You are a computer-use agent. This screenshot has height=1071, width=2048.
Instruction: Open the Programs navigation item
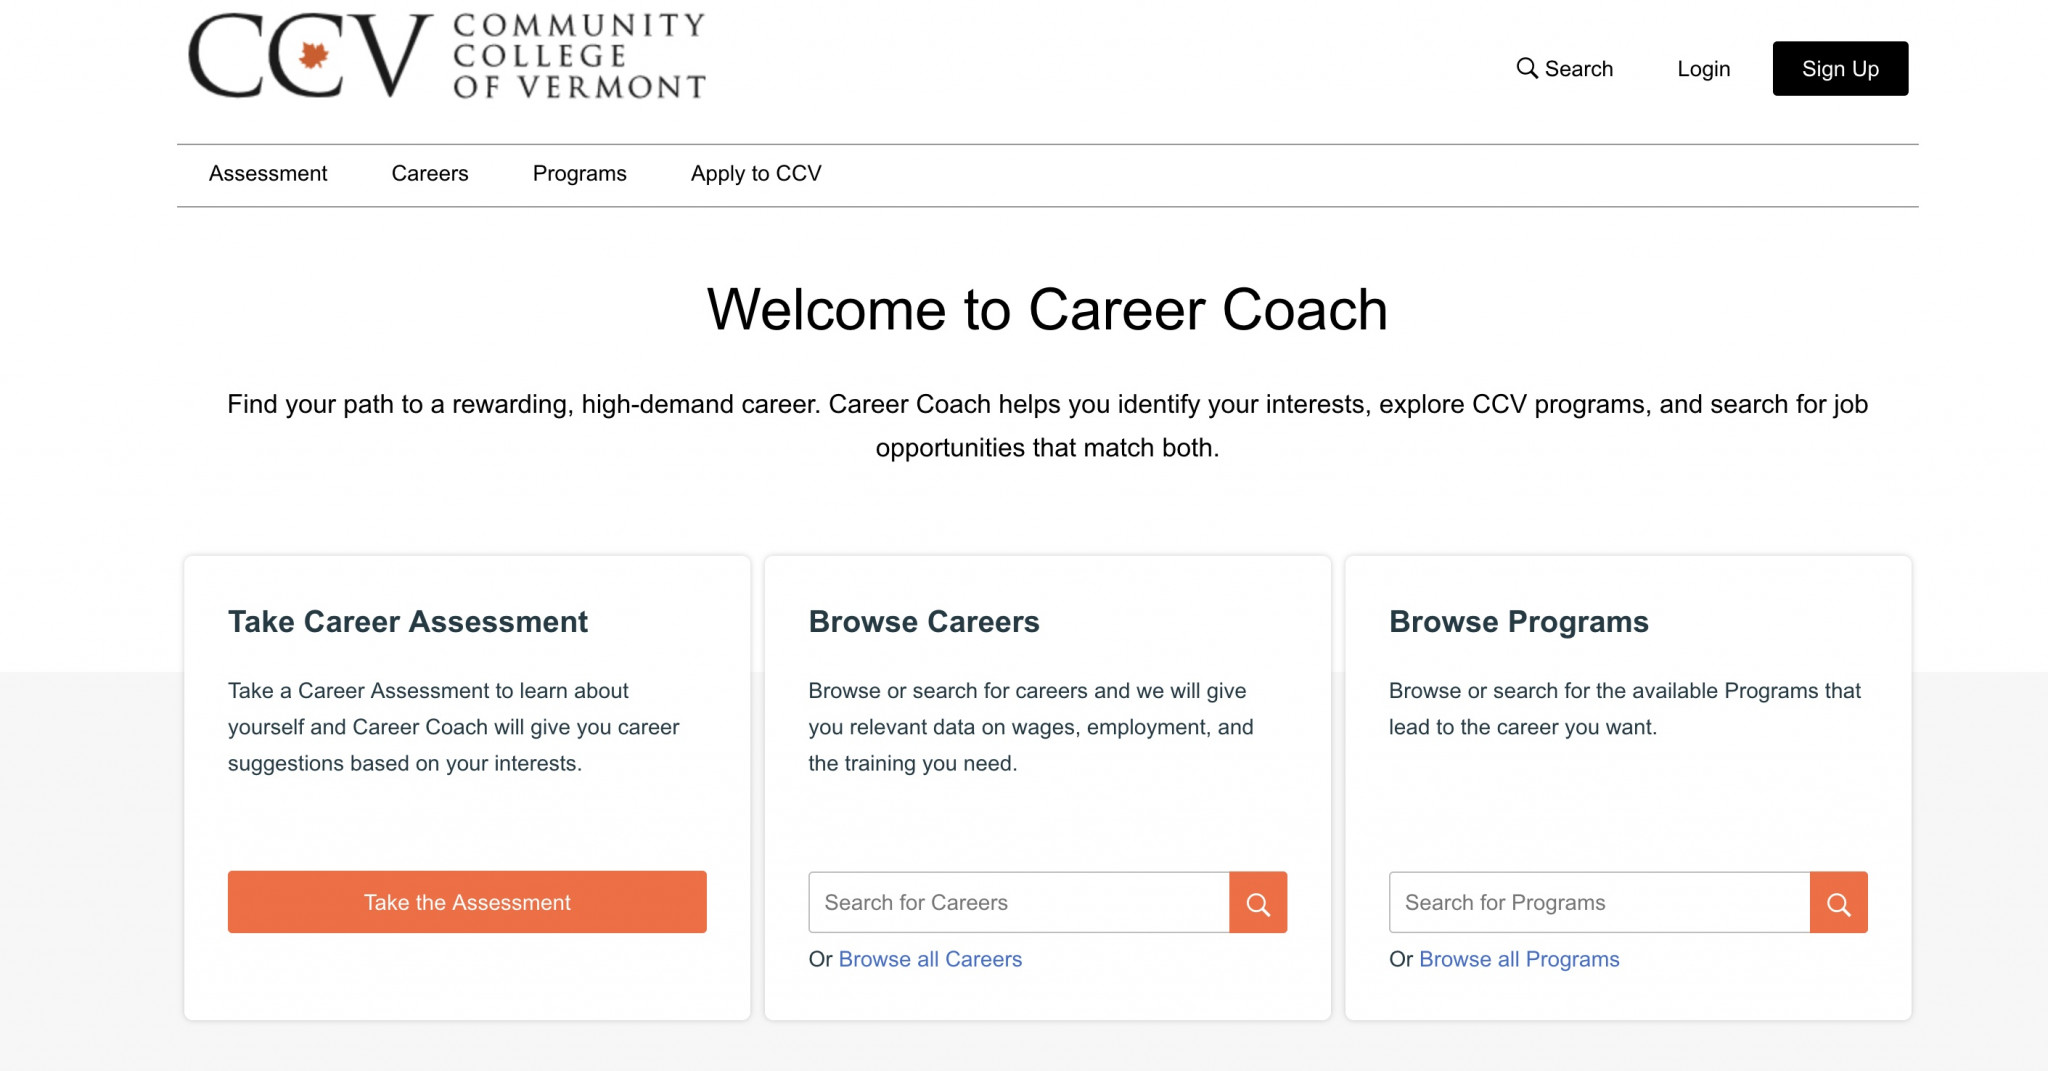click(x=579, y=173)
